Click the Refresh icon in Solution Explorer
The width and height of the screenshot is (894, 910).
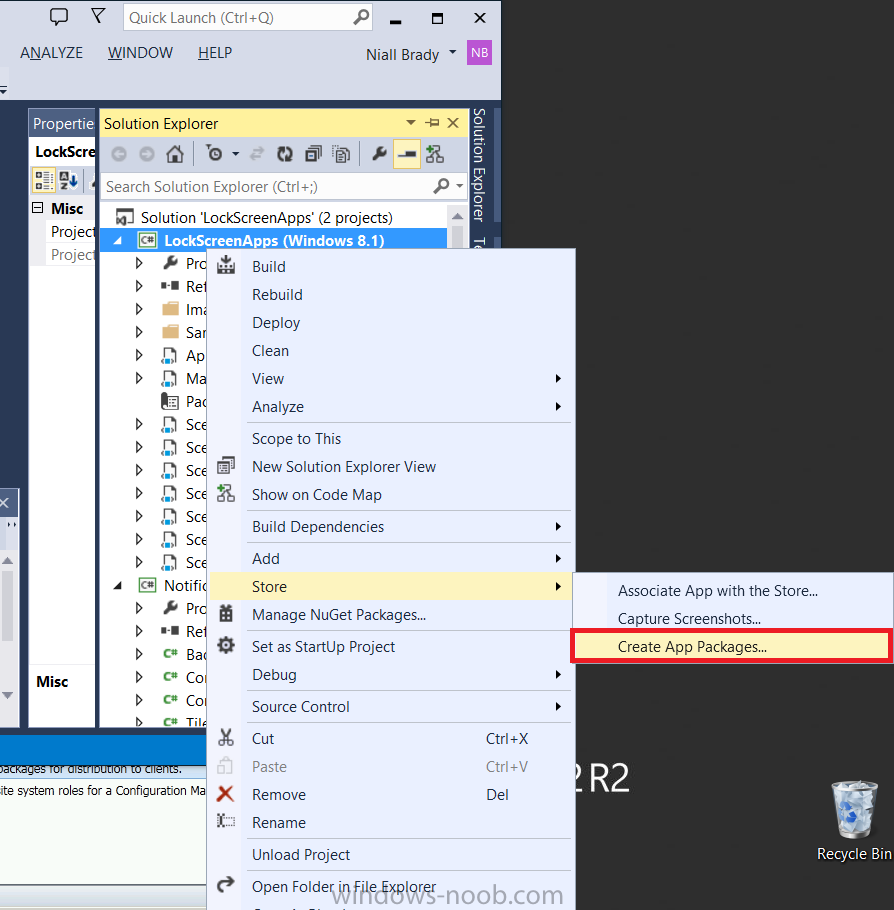(284, 154)
